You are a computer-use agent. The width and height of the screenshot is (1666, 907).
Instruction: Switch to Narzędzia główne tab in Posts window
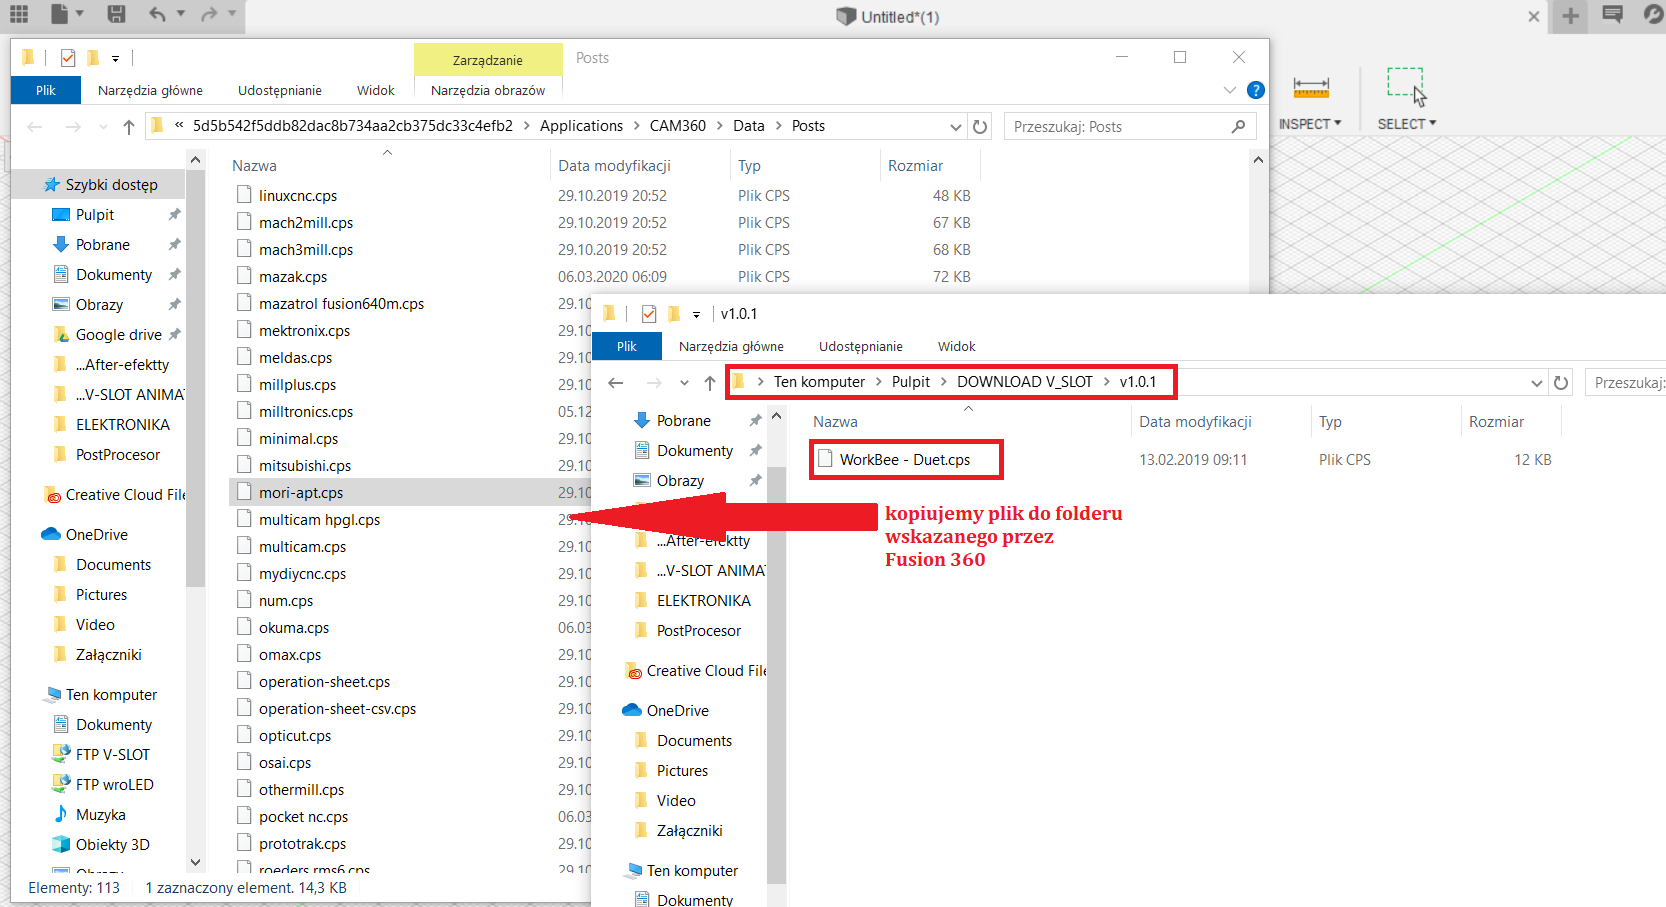point(150,90)
